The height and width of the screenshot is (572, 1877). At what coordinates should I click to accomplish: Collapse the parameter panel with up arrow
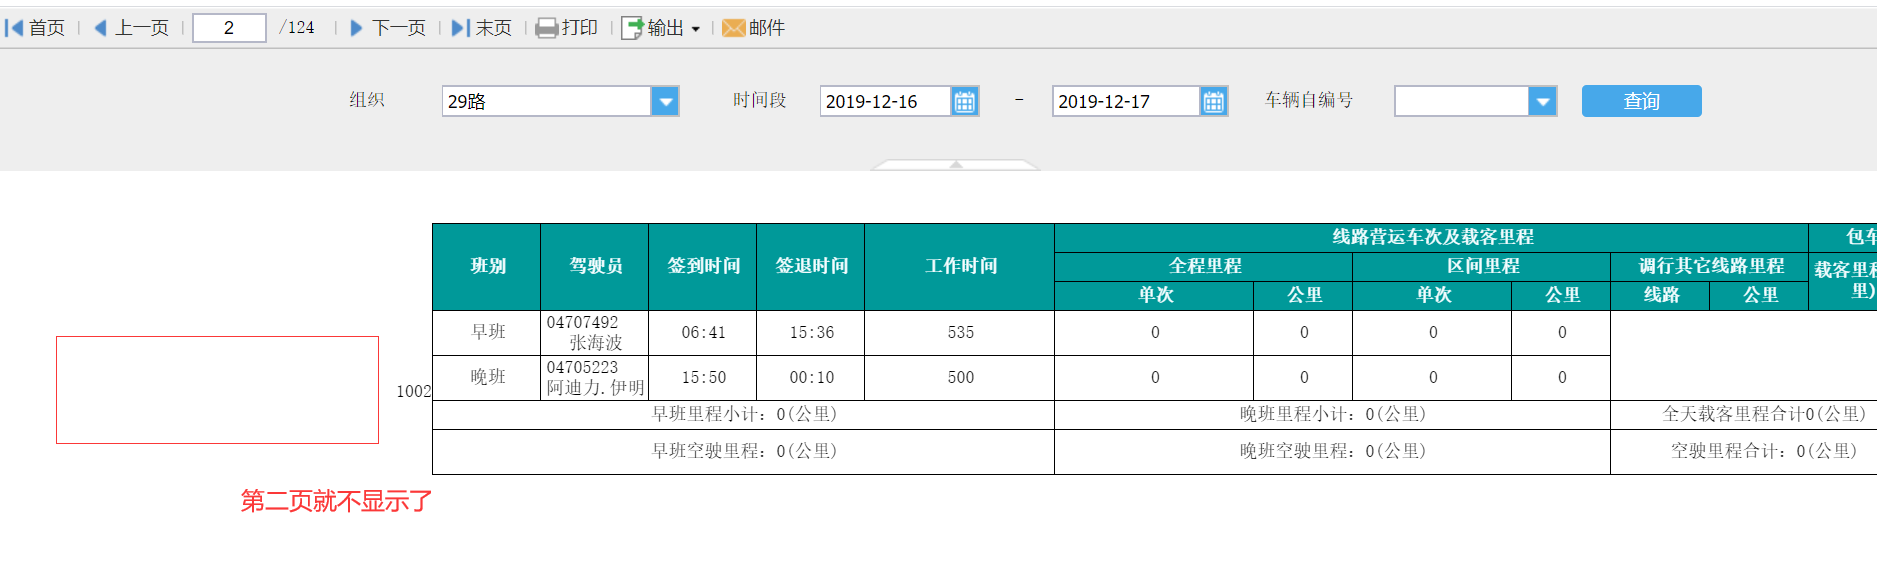[956, 164]
